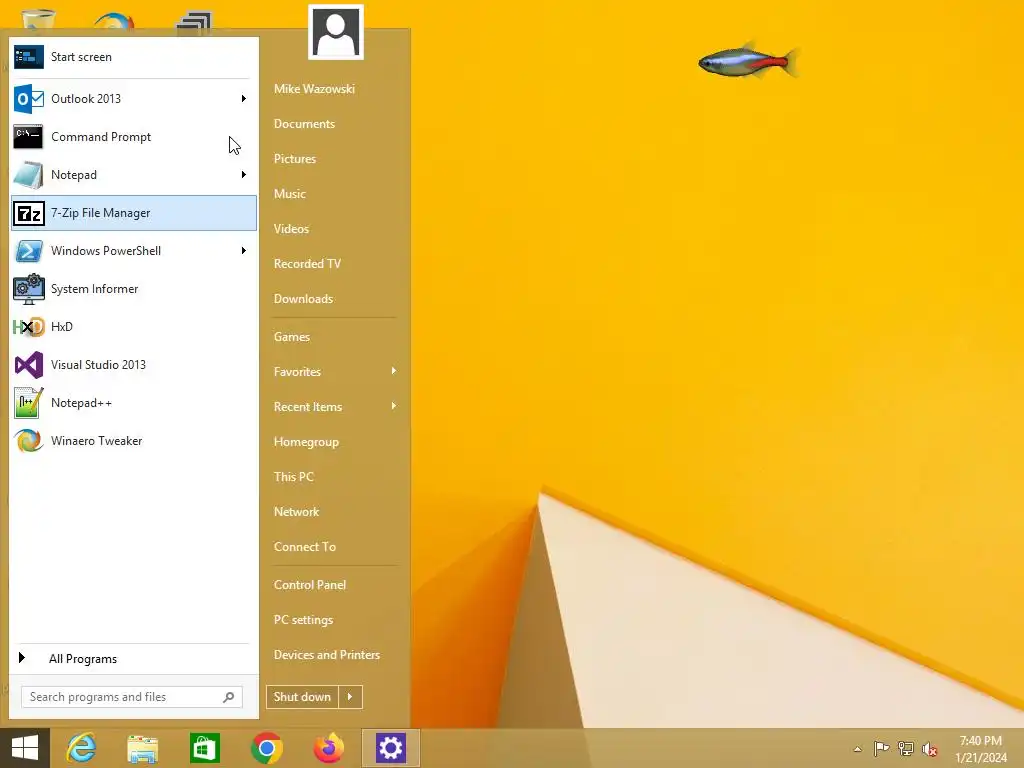The image size is (1024, 768).
Task: Open File Explorer from taskbar
Action: (x=142, y=748)
